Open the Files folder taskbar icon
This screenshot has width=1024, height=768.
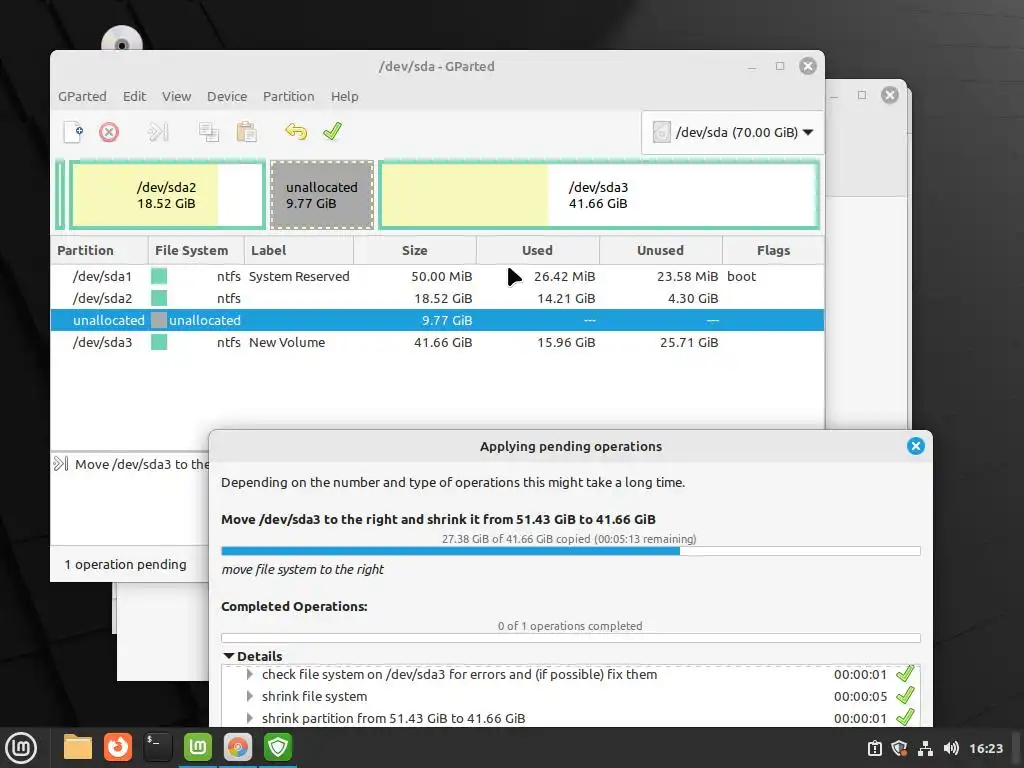(78, 747)
